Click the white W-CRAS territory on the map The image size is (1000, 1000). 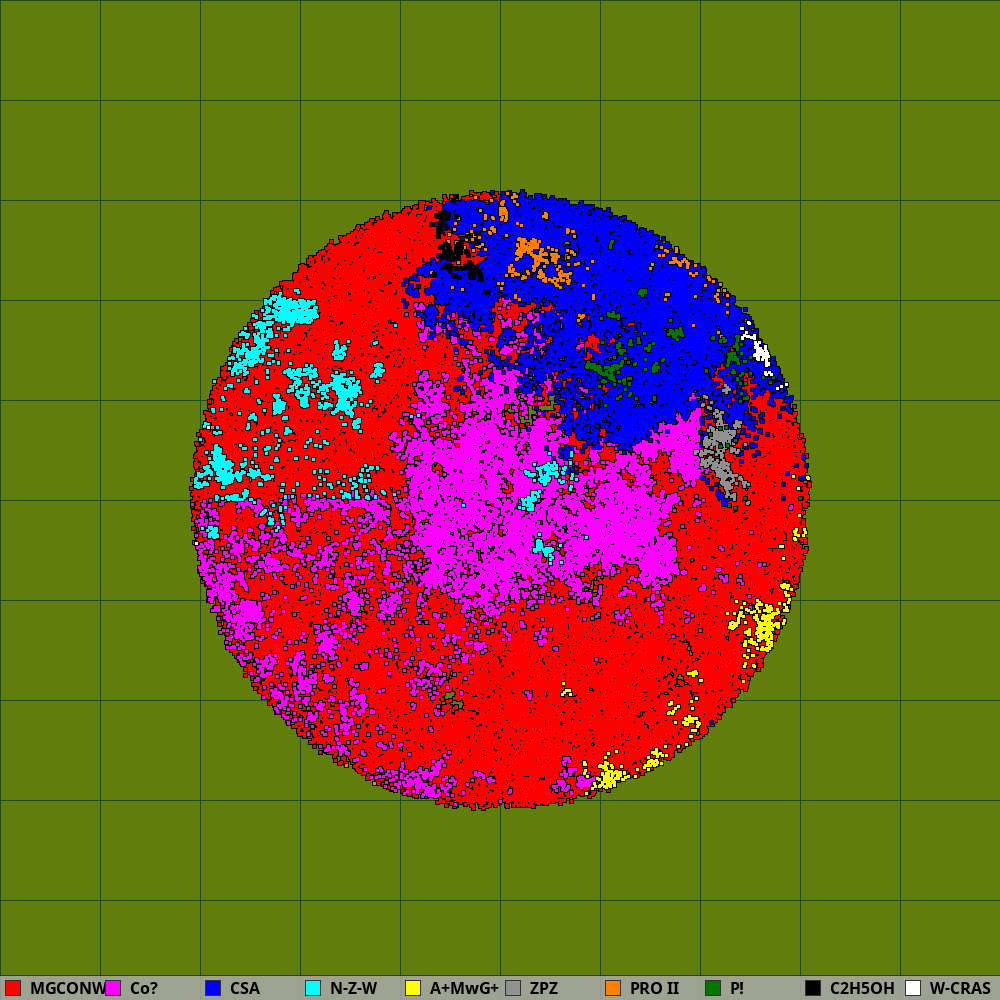(761, 352)
